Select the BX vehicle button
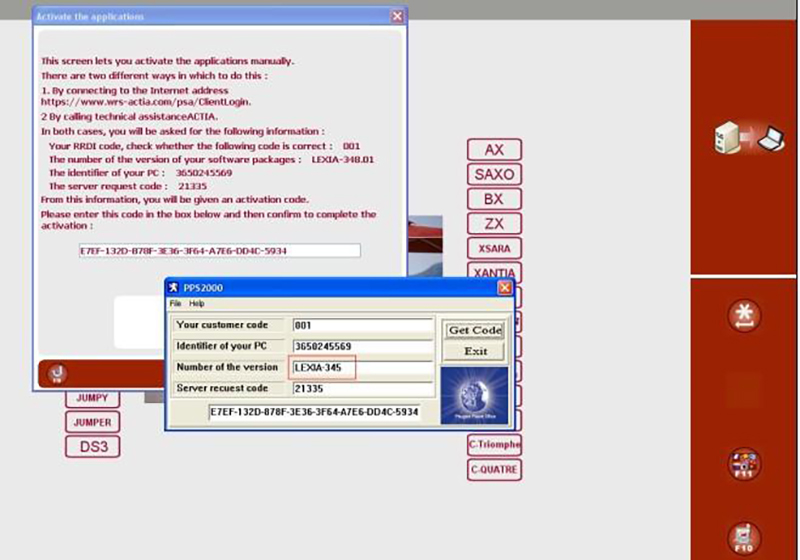 [x=494, y=199]
